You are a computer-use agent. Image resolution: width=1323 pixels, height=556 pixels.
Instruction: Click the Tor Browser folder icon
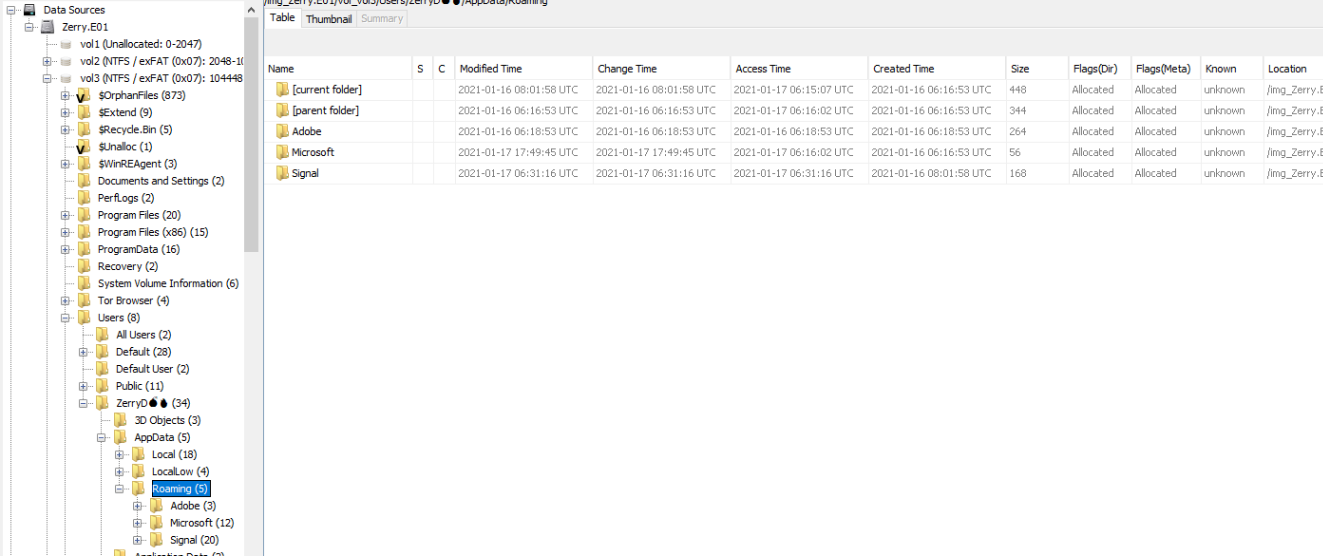(x=84, y=301)
